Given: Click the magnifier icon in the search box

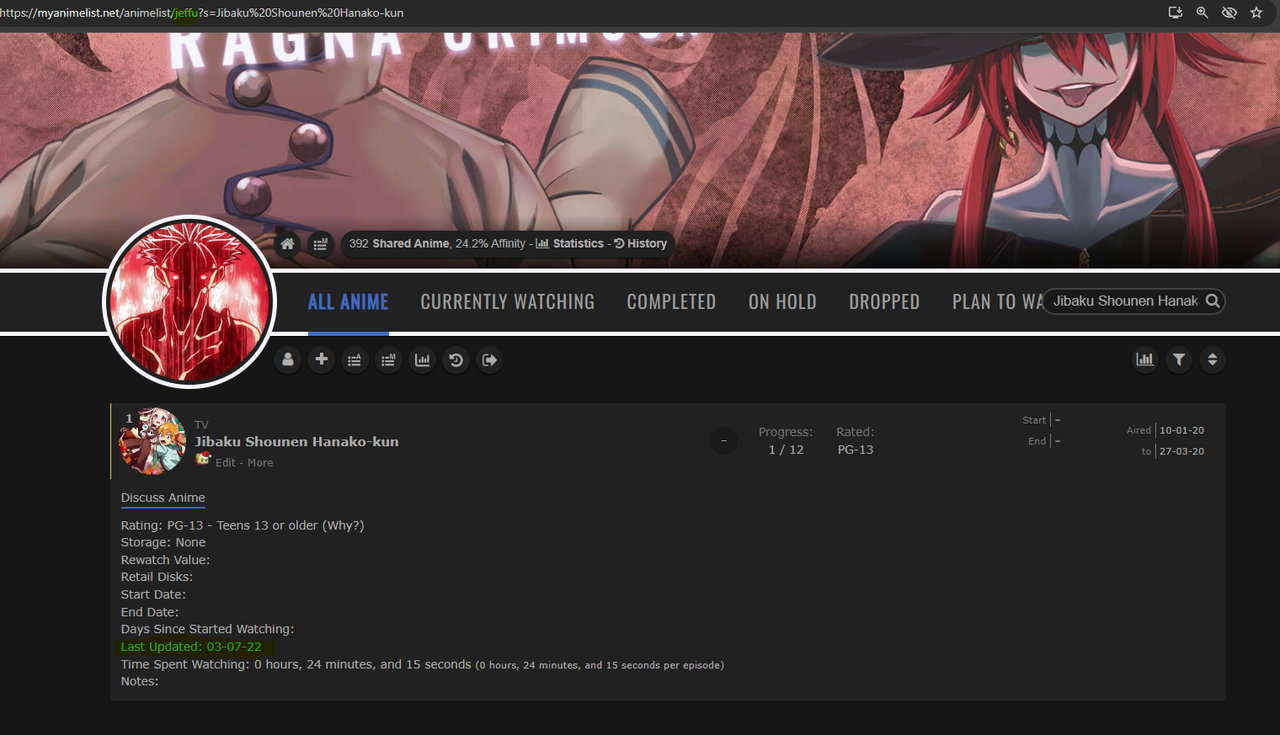Looking at the screenshot, I should (x=1212, y=301).
